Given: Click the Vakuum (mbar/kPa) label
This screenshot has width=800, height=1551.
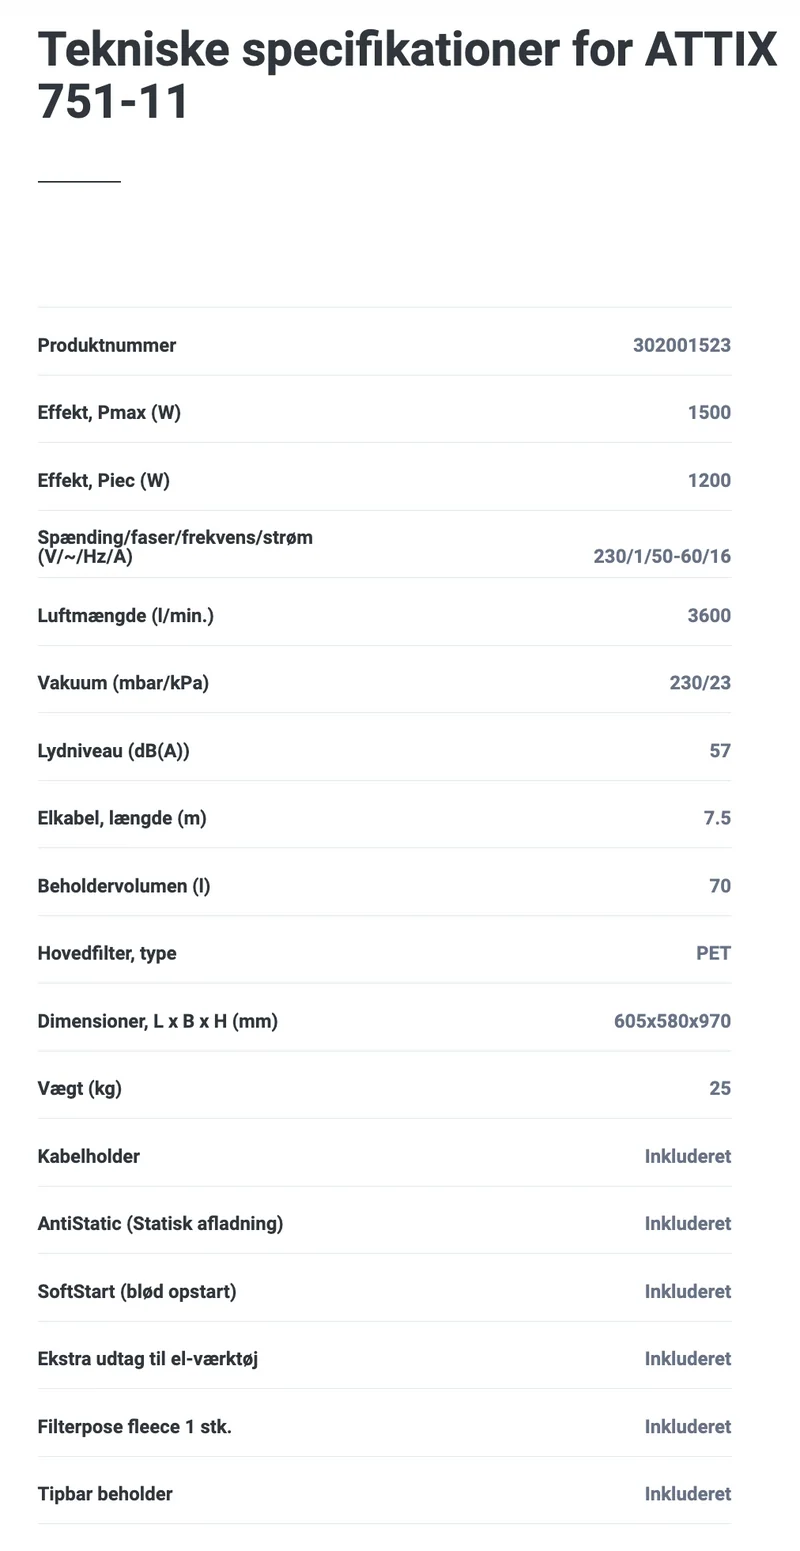Looking at the screenshot, I should 123,683.
